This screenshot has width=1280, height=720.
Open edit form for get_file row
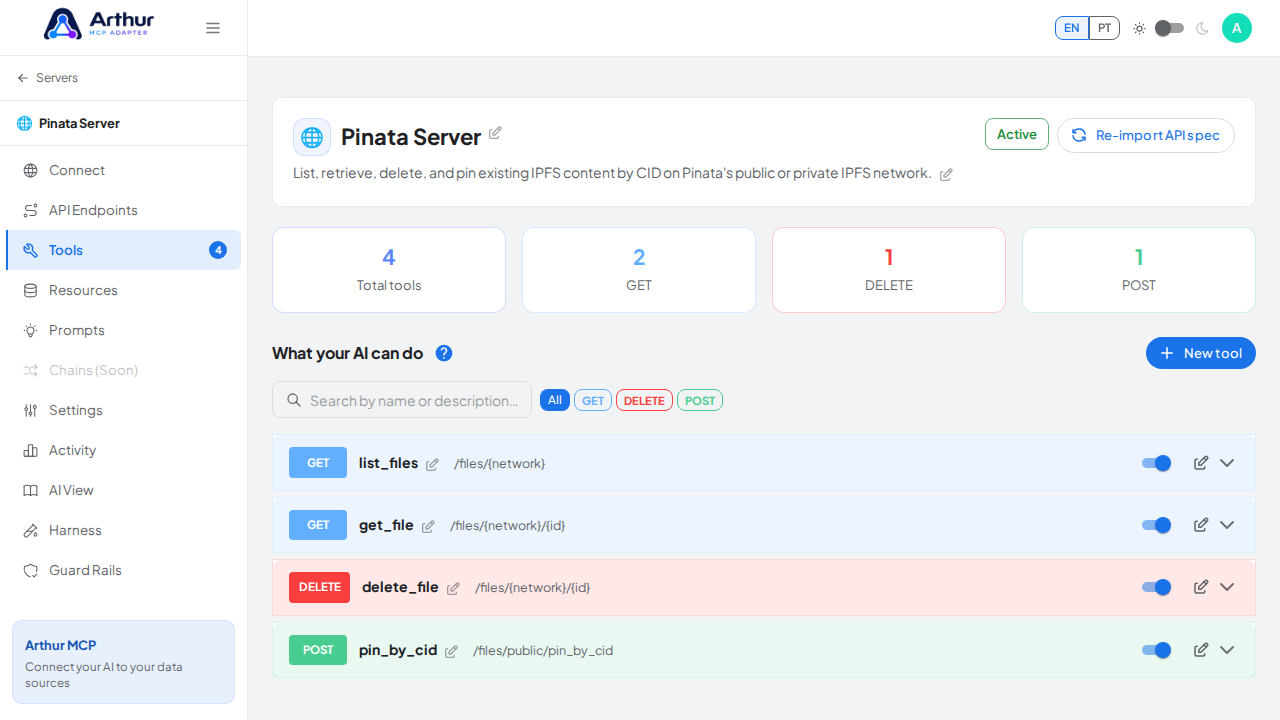click(x=1201, y=525)
